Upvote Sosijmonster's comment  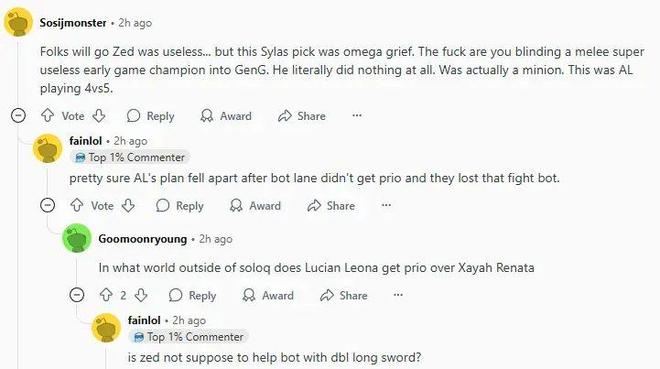(x=48, y=116)
